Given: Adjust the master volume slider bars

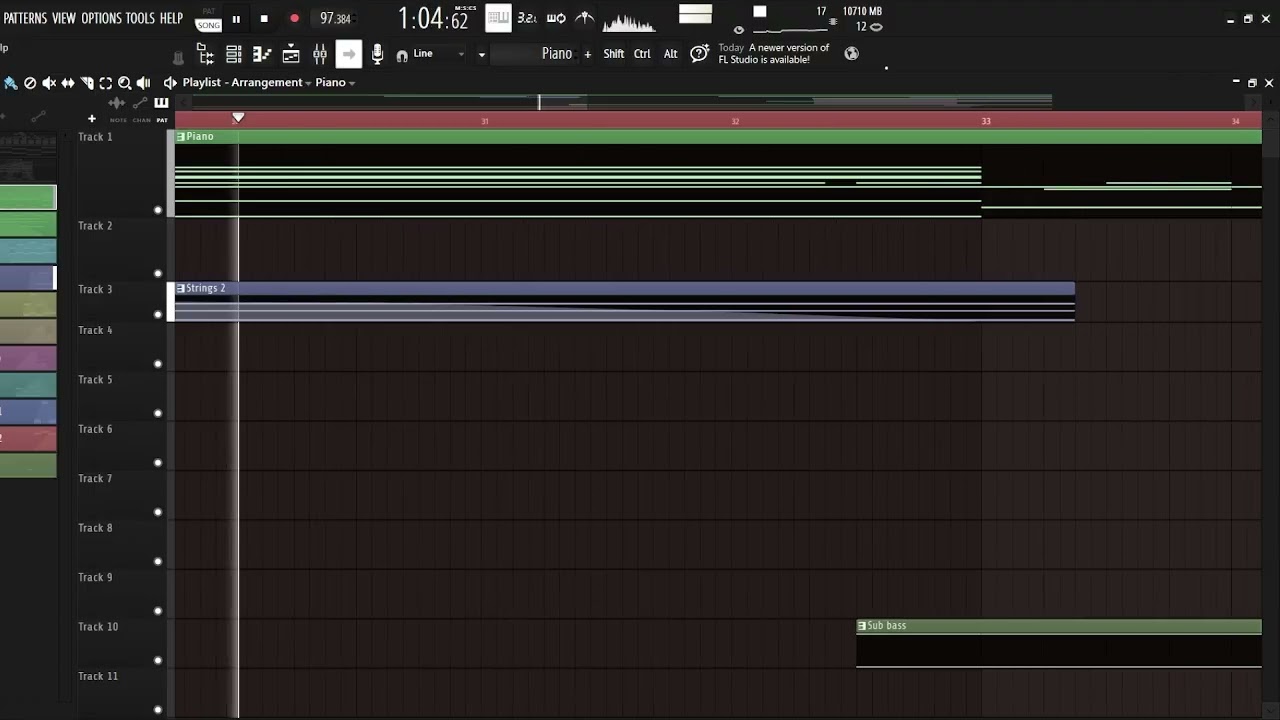Looking at the screenshot, I should pos(695,14).
